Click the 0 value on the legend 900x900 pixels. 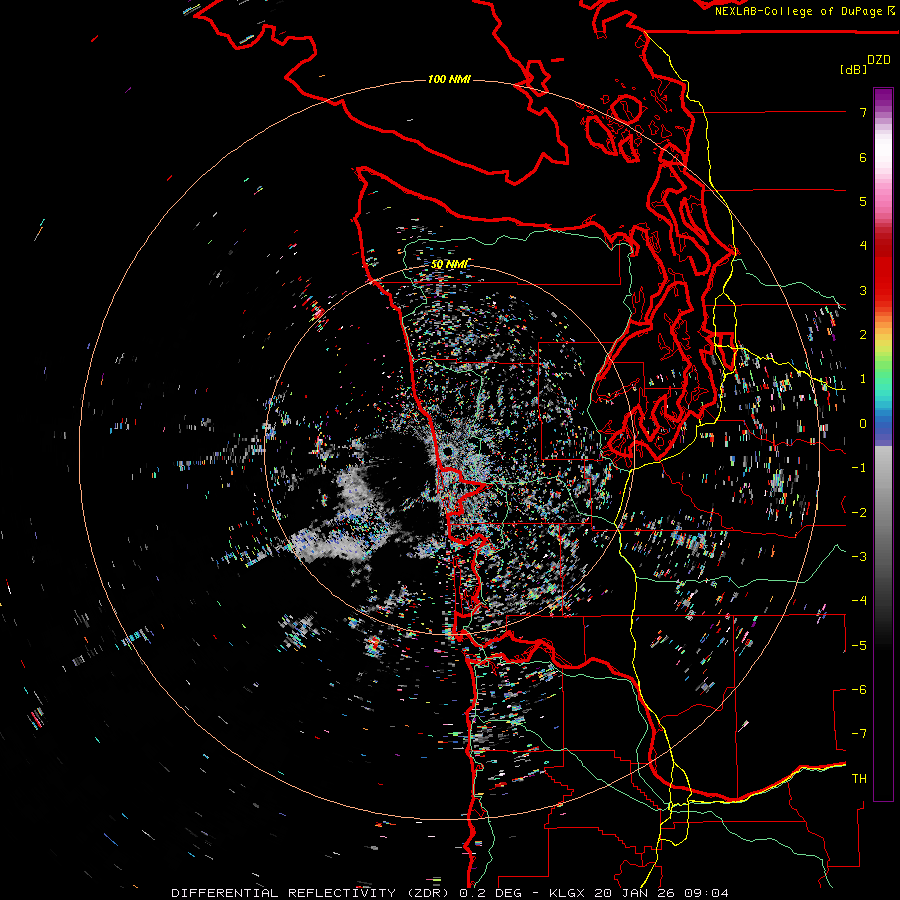863,424
